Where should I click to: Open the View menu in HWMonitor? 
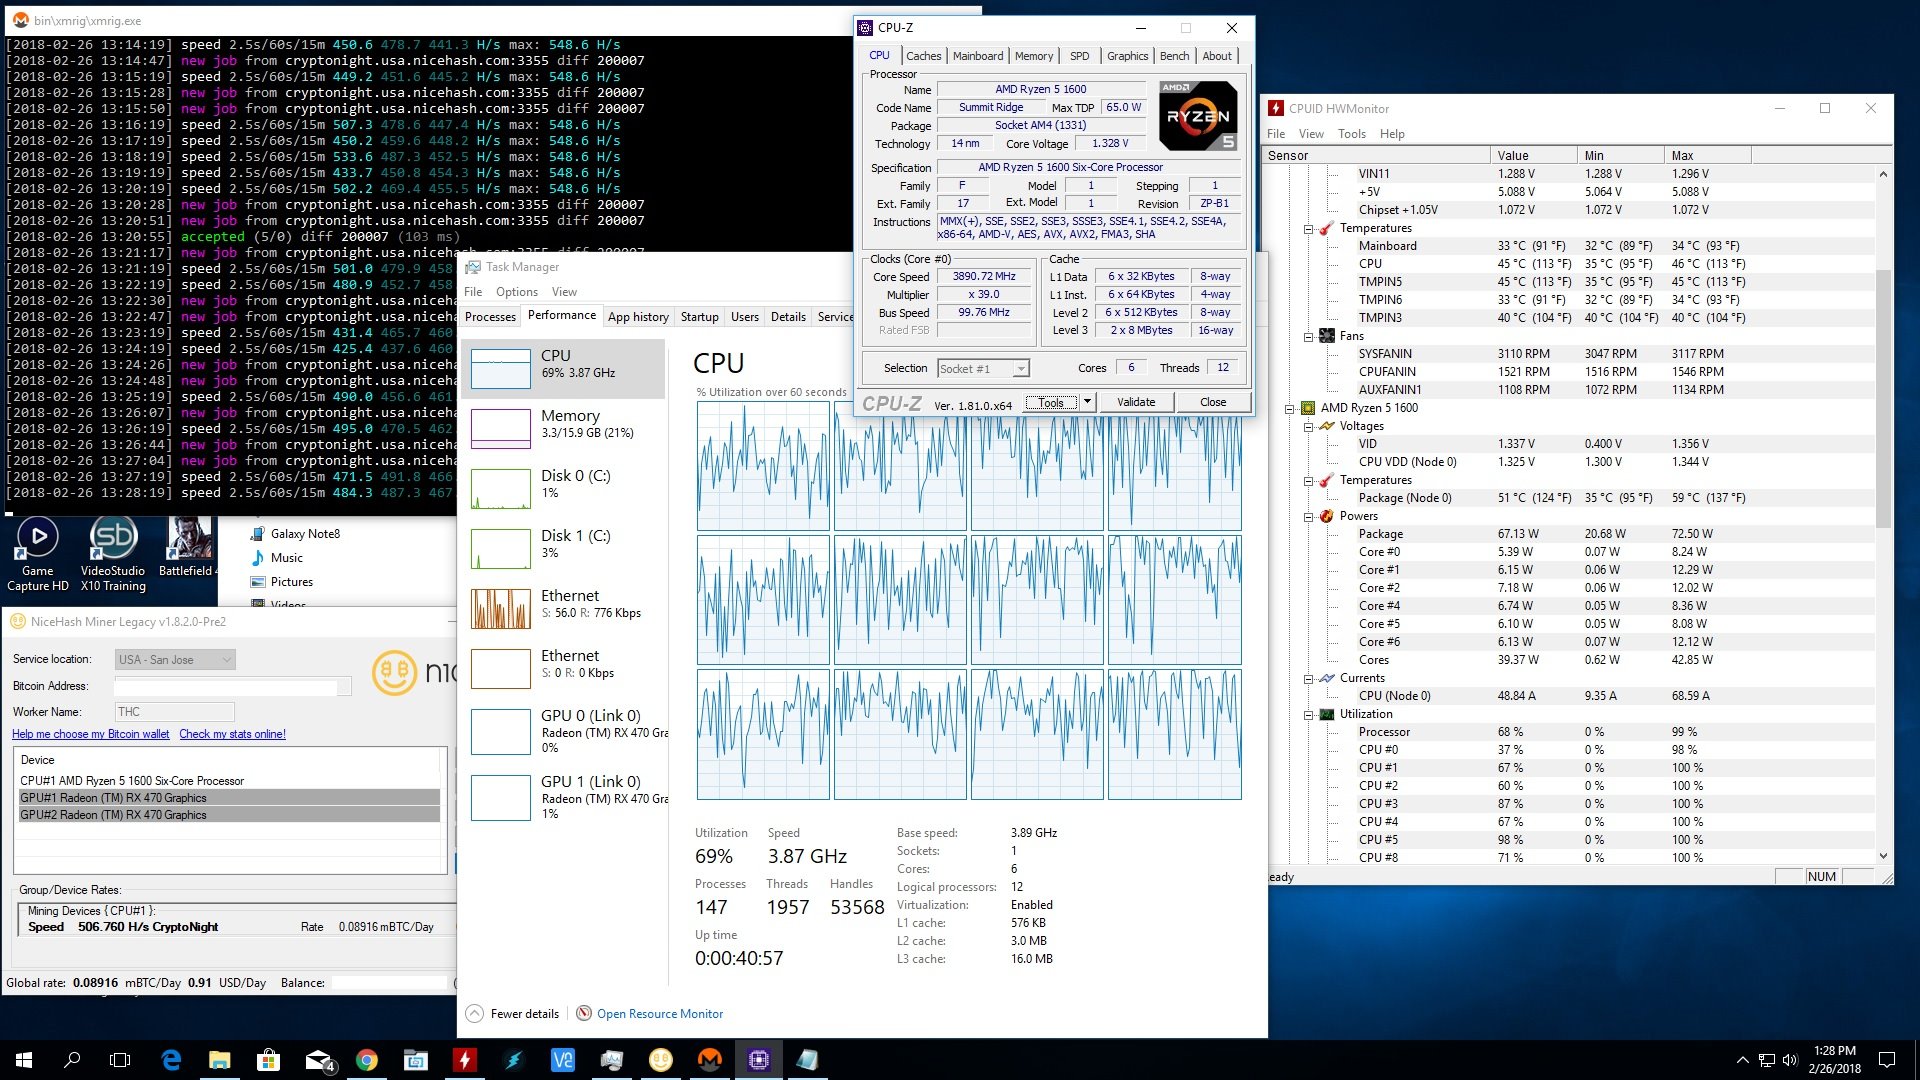[1310, 134]
